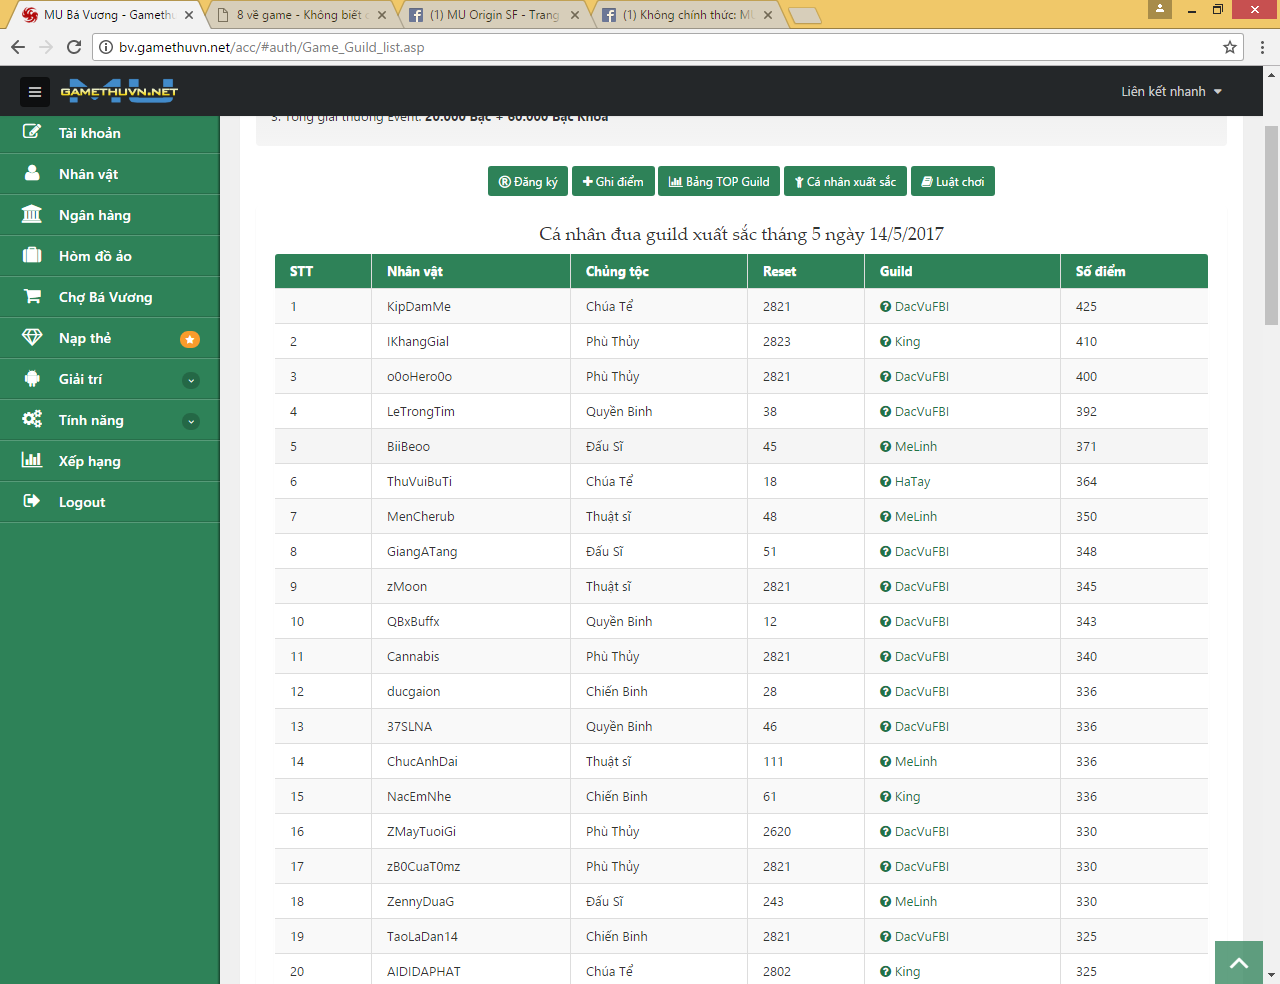Bookmark this page with the star icon
This screenshot has height=984, width=1280.
[x=1230, y=47]
